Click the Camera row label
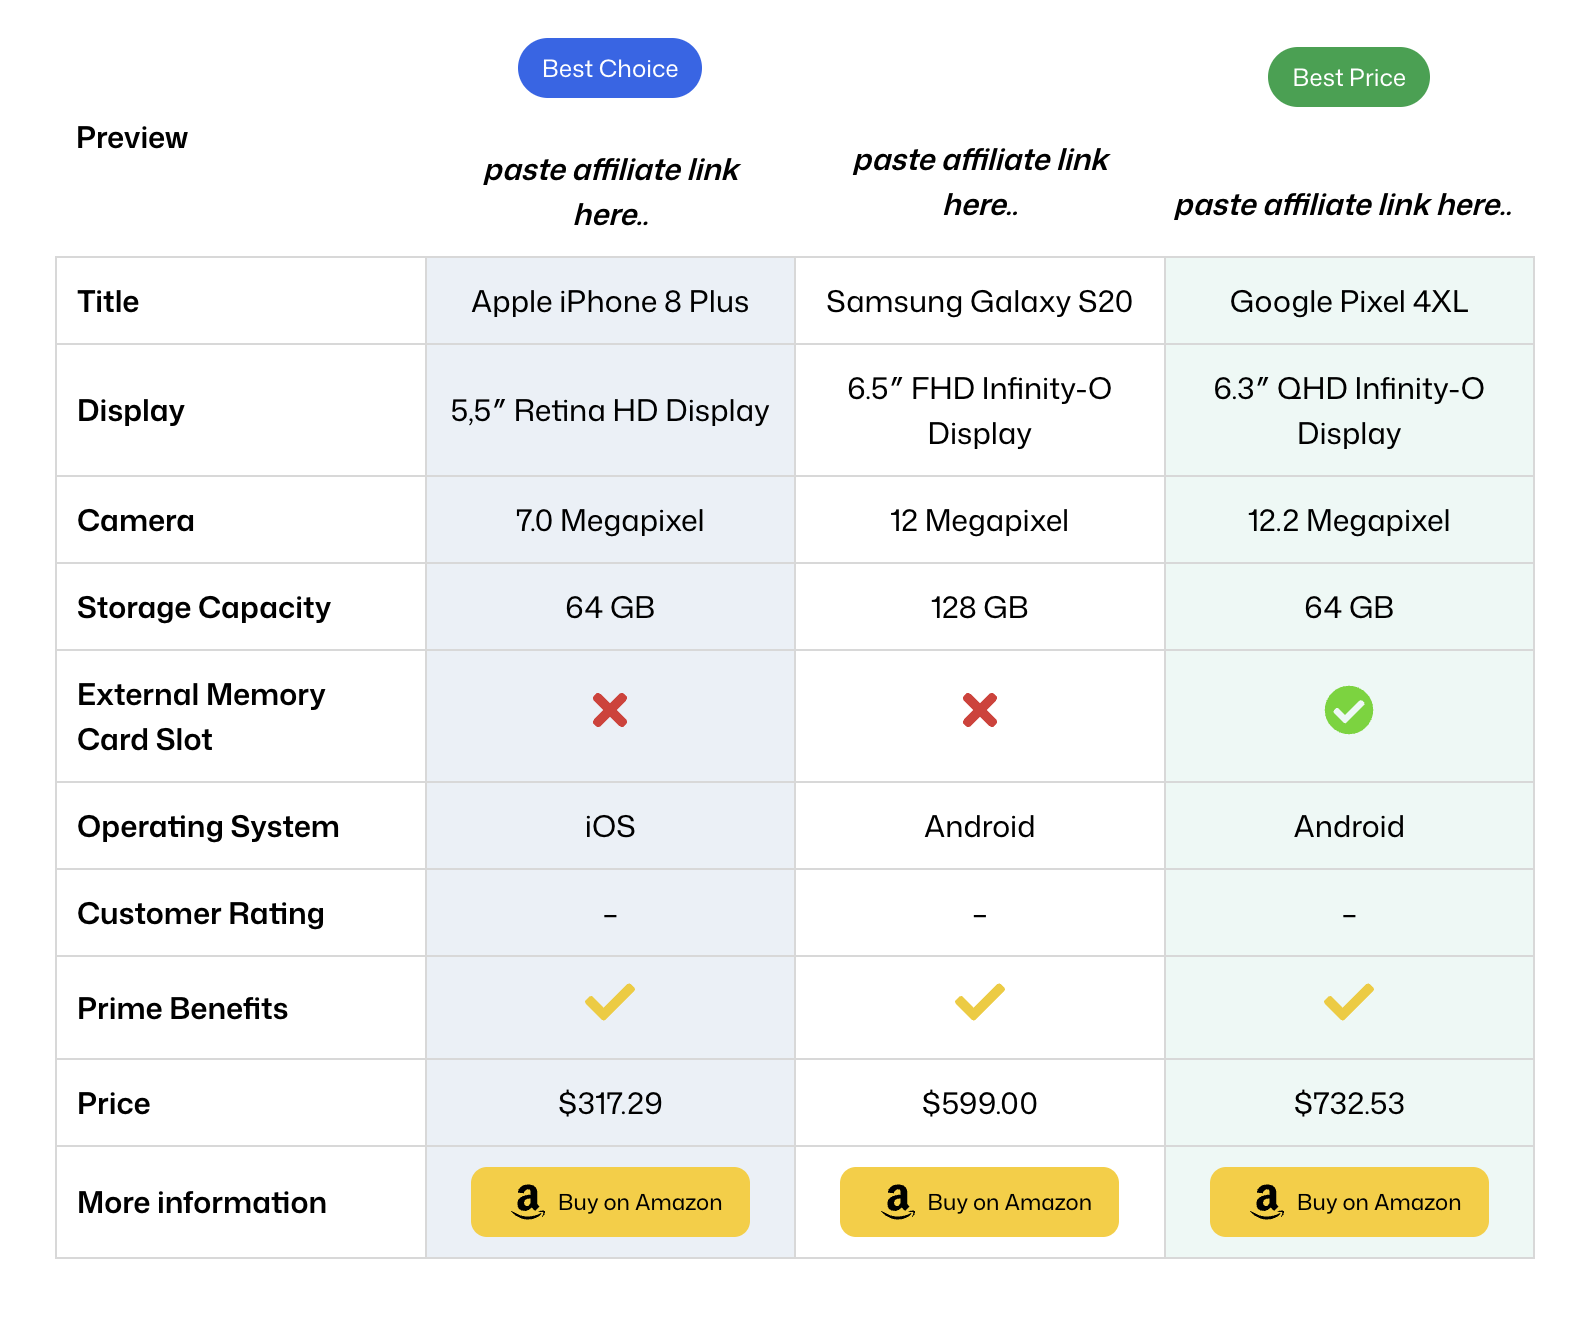The width and height of the screenshot is (1588, 1320). [136, 521]
